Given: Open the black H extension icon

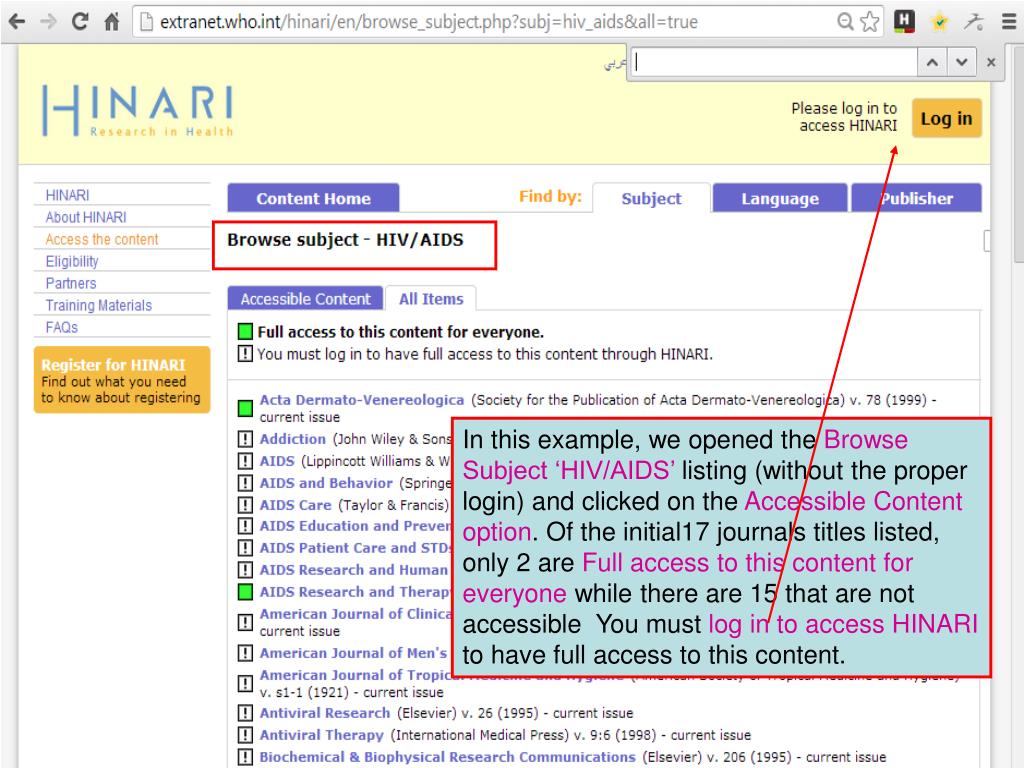Looking at the screenshot, I should [x=904, y=21].
